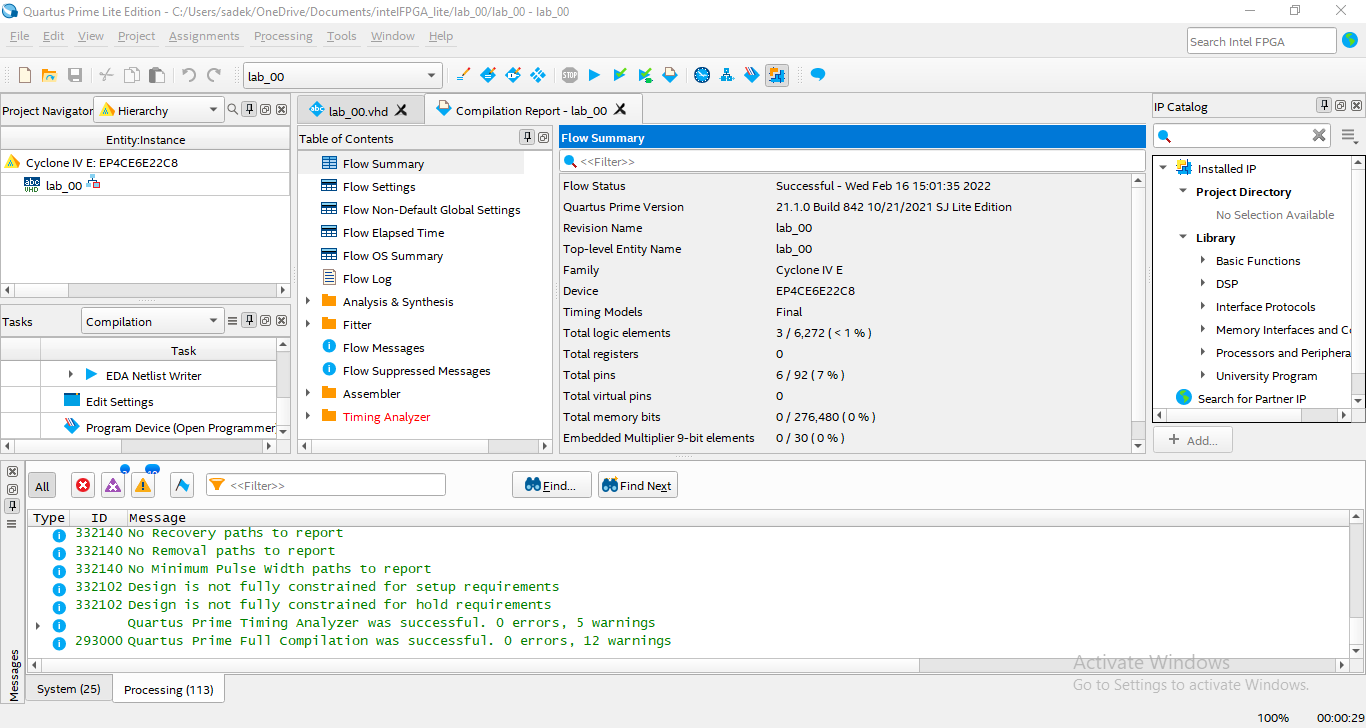The height and width of the screenshot is (728, 1366).
Task: Open the Timing Analyzer clock icon
Action: point(702,75)
